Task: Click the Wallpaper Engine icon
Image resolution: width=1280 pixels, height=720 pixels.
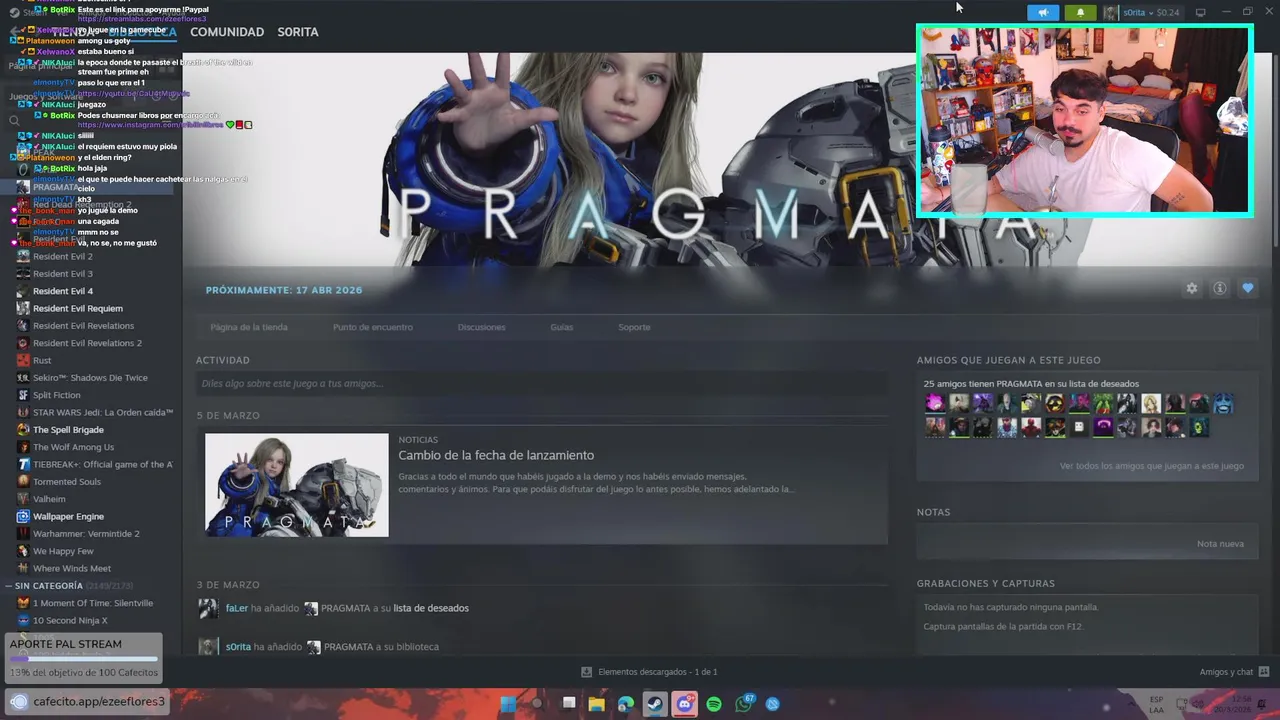Action: point(23,516)
